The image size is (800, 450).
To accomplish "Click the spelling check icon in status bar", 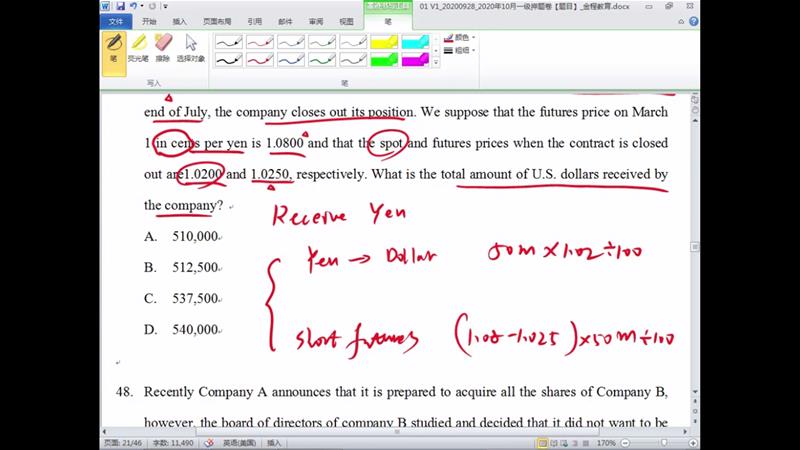I will coord(210,442).
